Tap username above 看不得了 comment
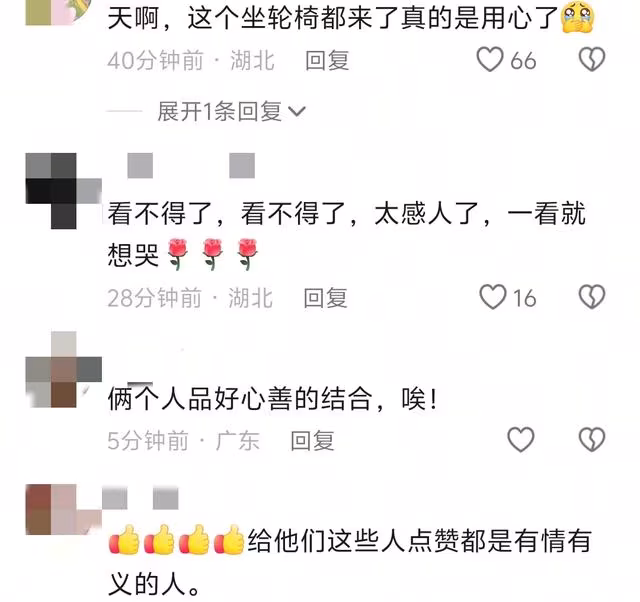640x602 pixels. 191,165
